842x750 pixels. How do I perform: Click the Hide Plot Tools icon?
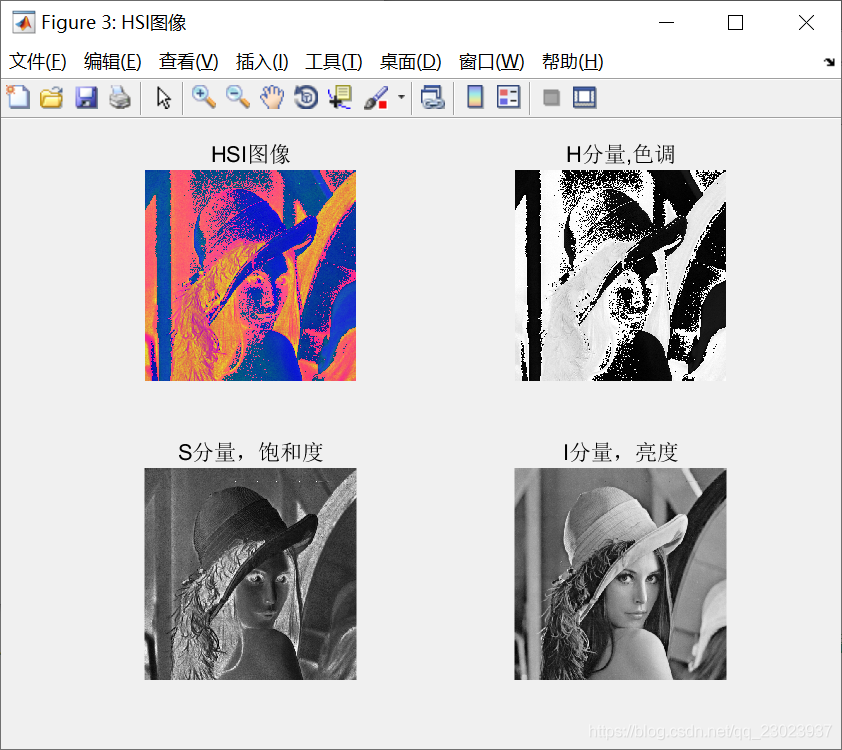point(551,98)
